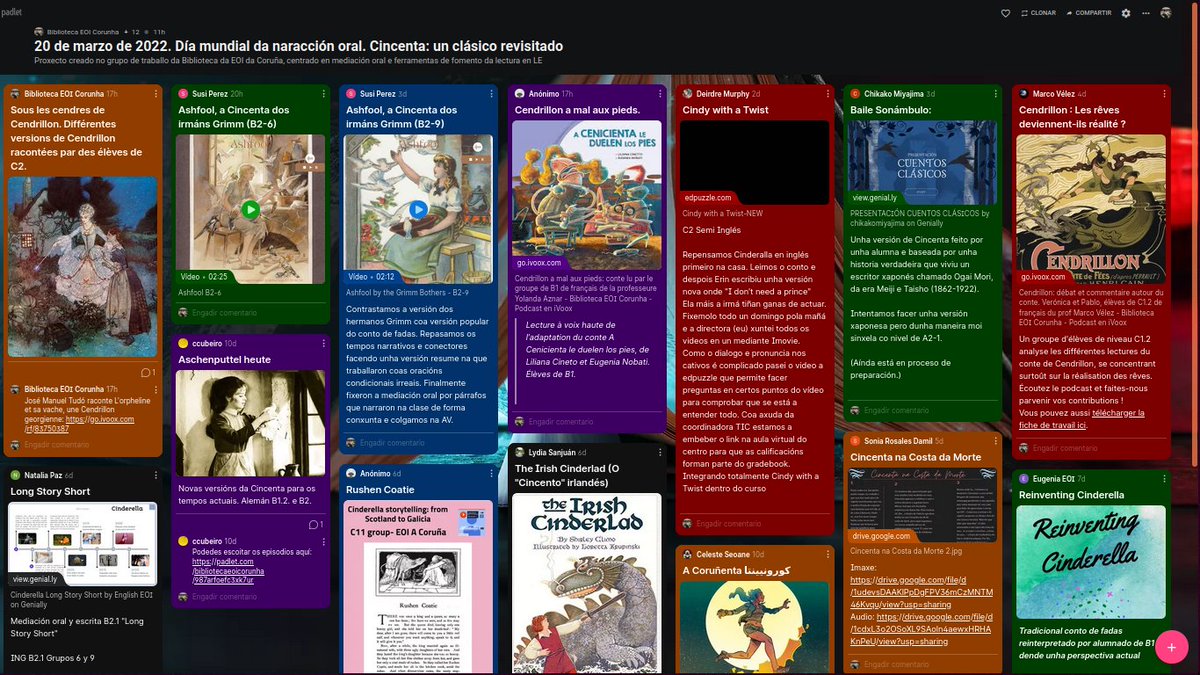The image size is (1200, 675).
Task: Open Rushen Coatie storytelling document image
Action: point(418,588)
